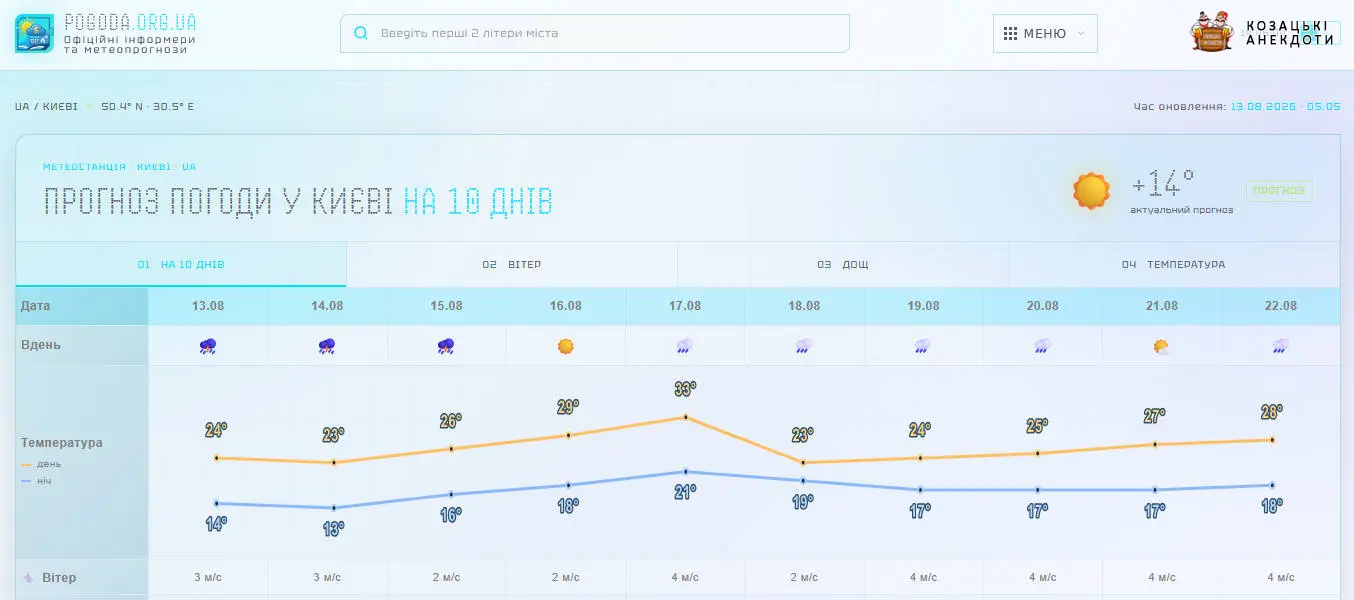Viewport: 1354px width, 600px height.
Task: Click the green Прогноз button
Action: coord(1279,190)
